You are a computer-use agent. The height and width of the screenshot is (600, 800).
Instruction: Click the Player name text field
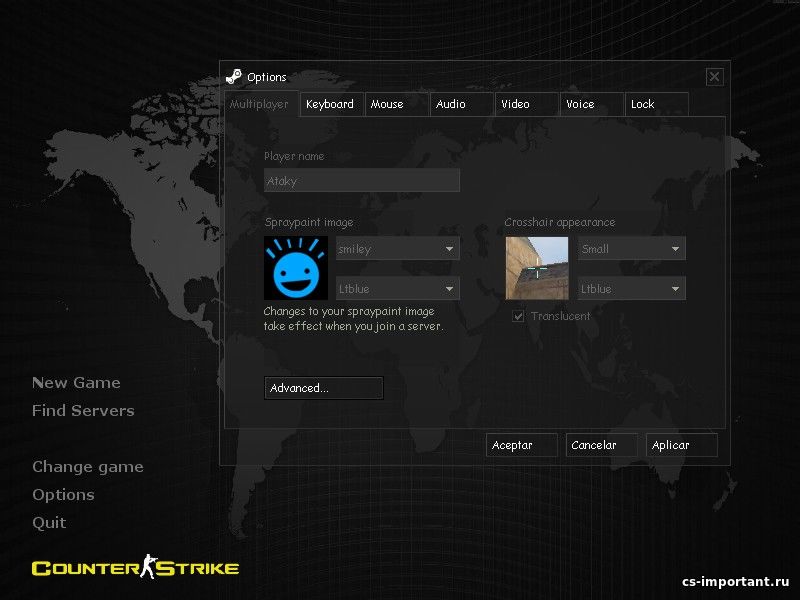pyautogui.click(x=362, y=181)
